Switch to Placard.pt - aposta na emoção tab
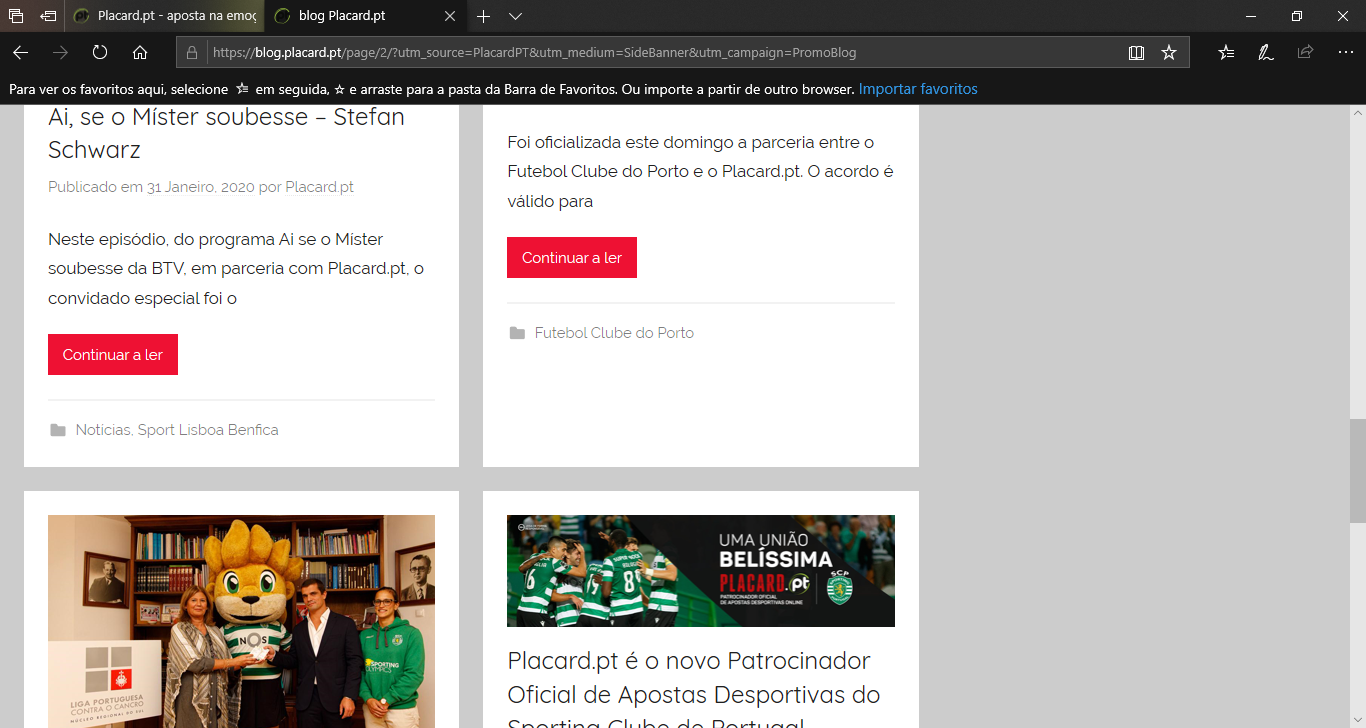The image size is (1366, 728). pos(166,16)
